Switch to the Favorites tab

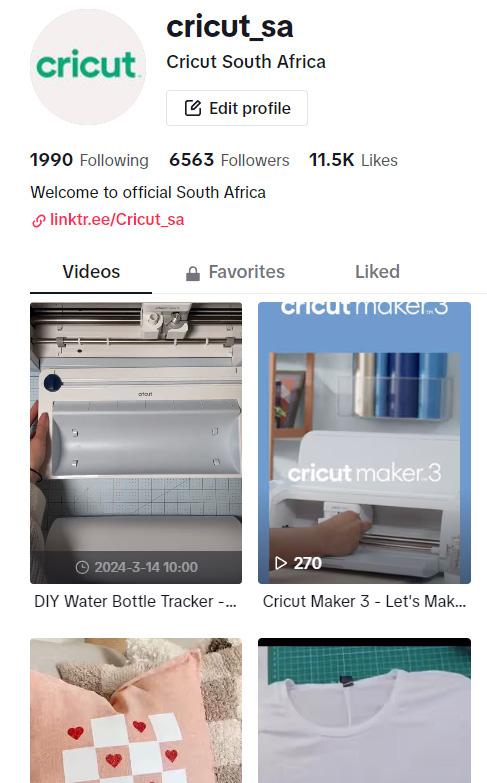point(235,272)
